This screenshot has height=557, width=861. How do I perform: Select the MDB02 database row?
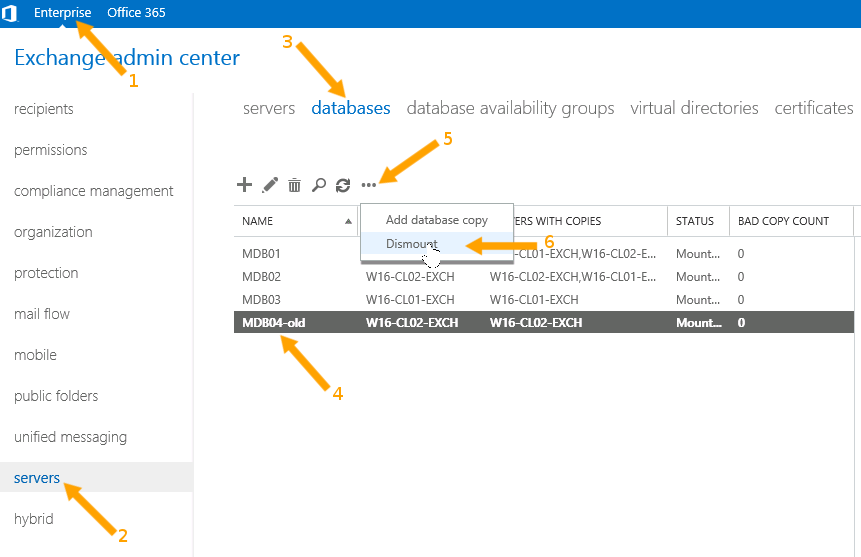click(544, 277)
